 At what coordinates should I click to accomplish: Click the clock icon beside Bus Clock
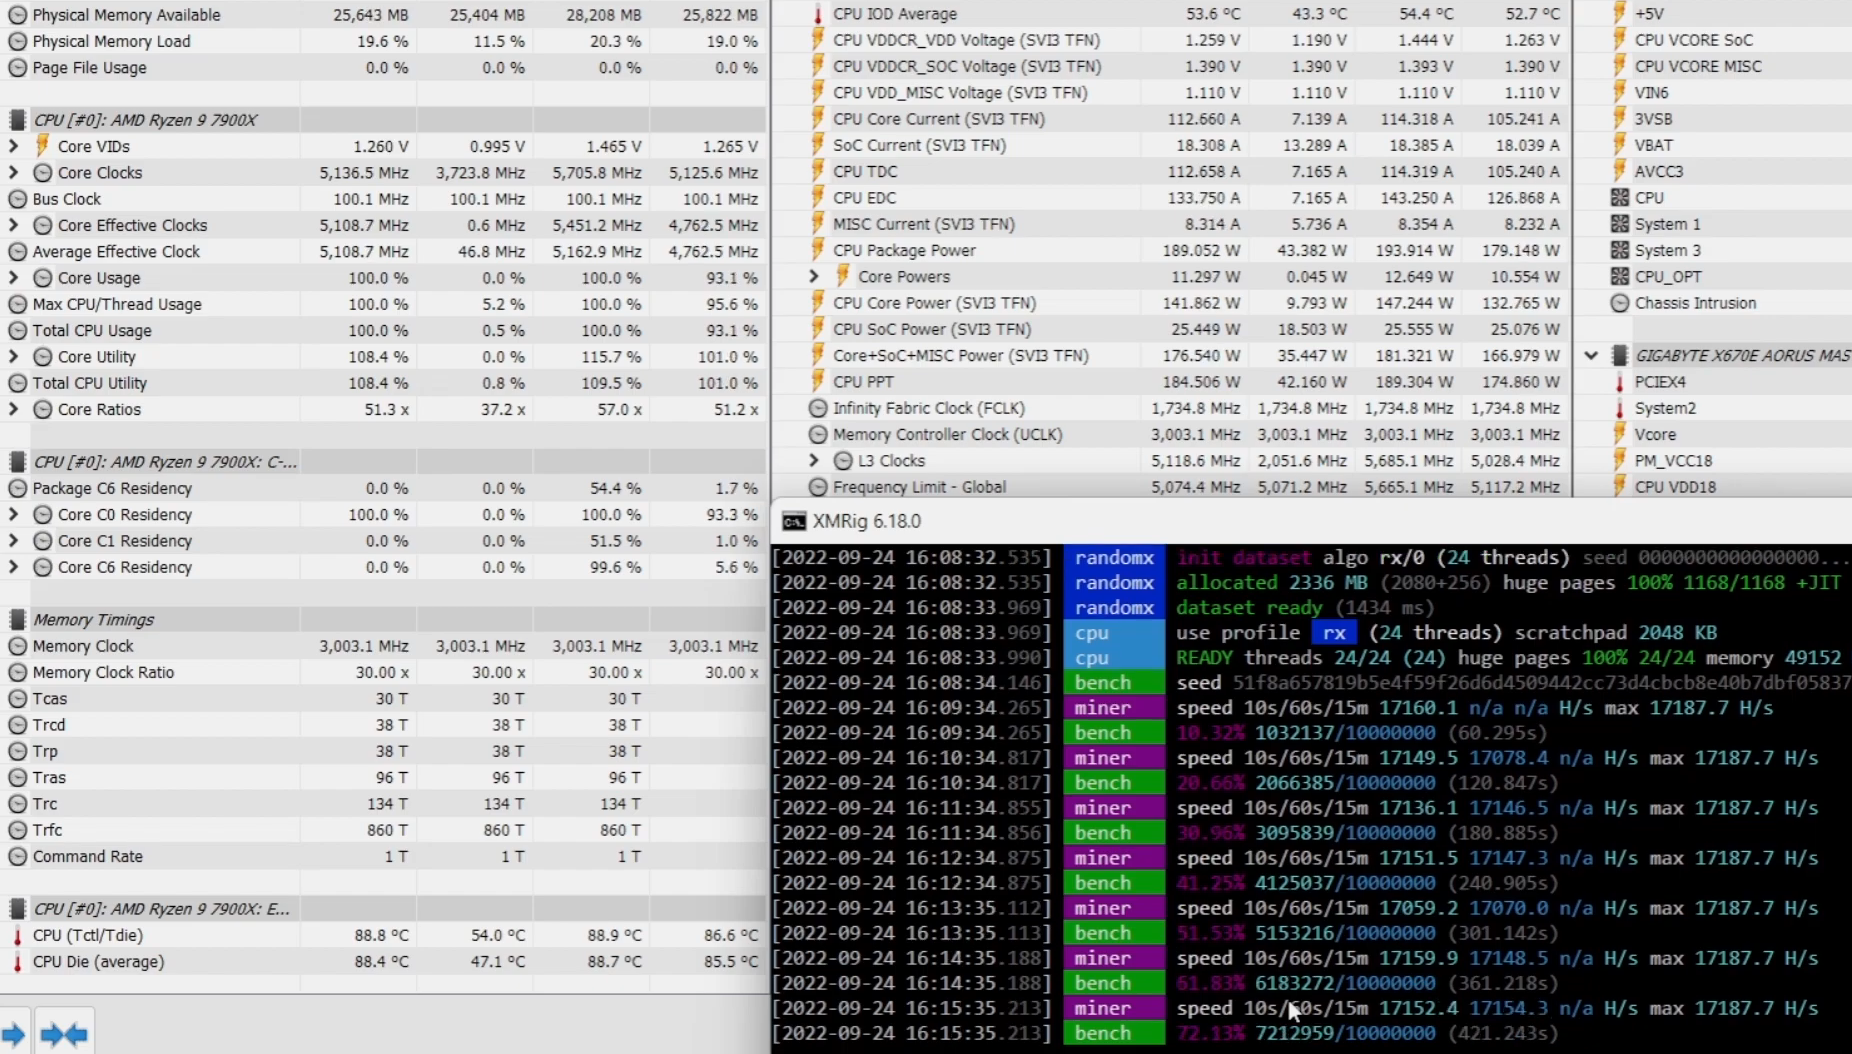click(x=17, y=199)
